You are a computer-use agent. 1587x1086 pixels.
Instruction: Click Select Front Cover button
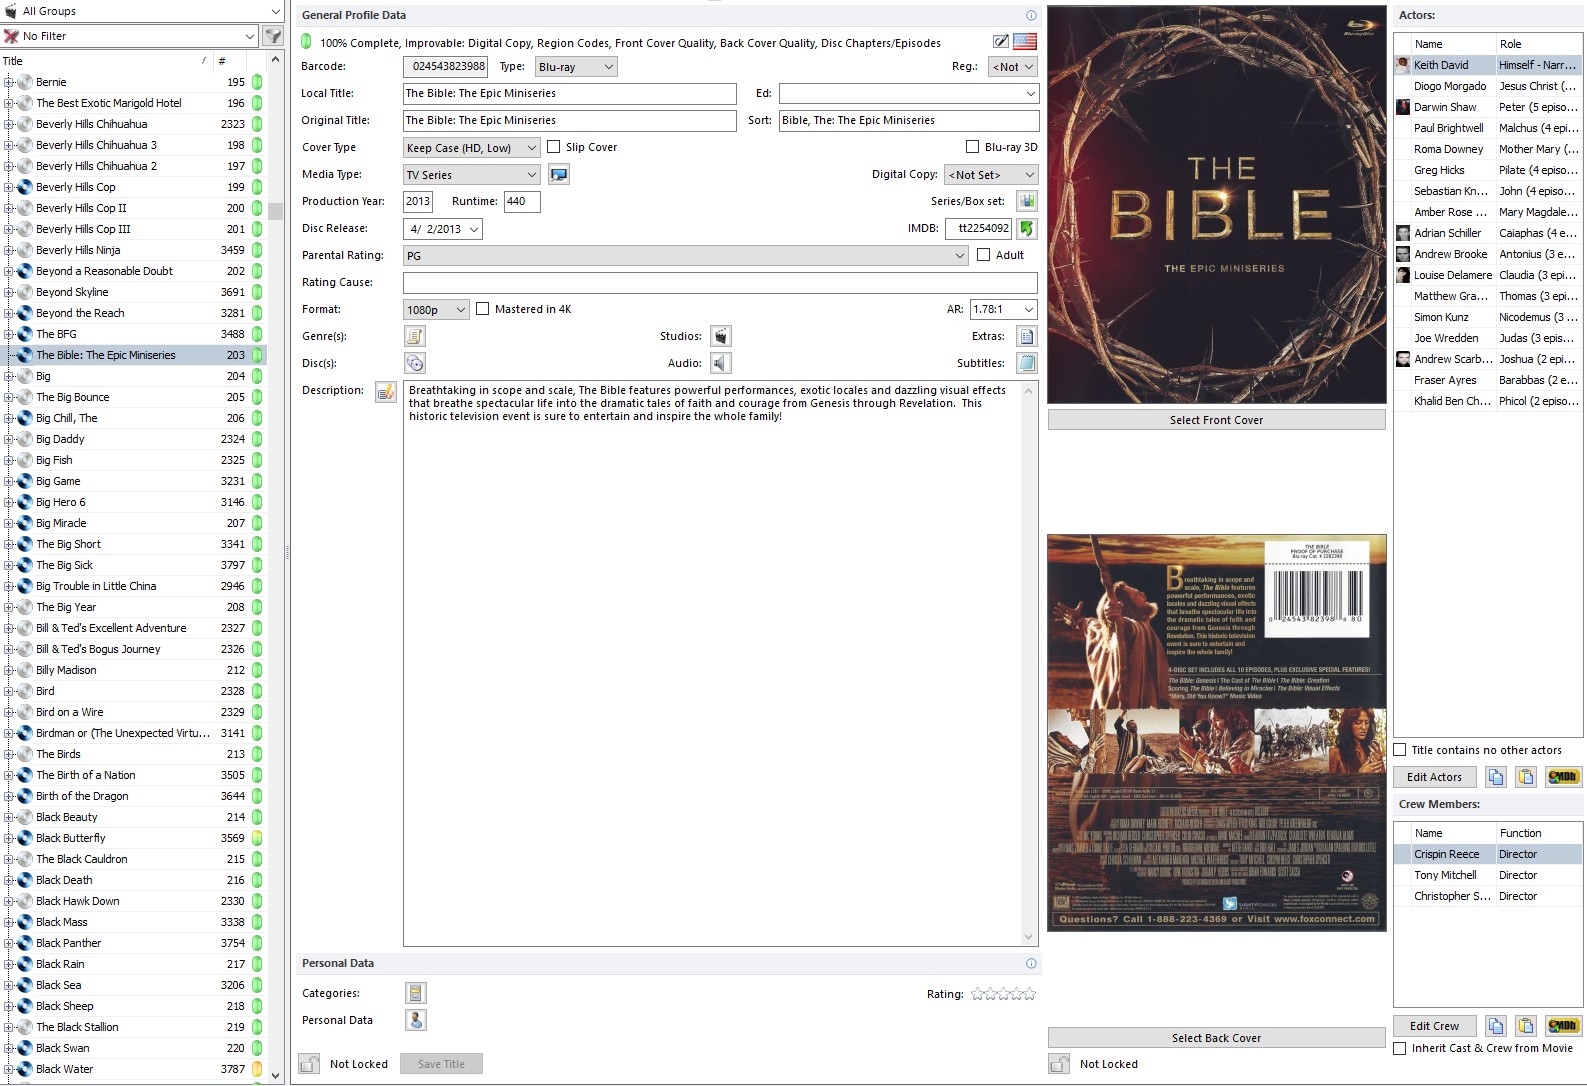click(x=1216, y=420)
